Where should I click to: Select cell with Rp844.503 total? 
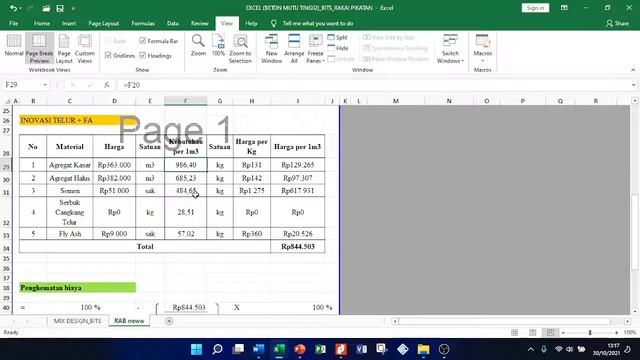point(298,247)
